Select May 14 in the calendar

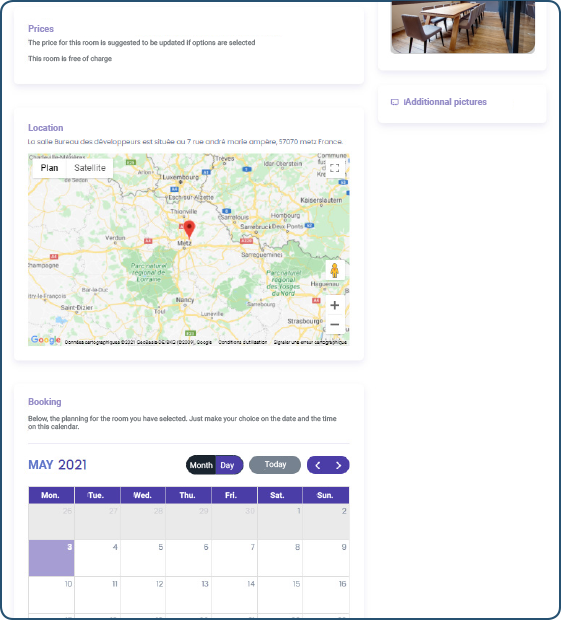(x=234, y=594)
